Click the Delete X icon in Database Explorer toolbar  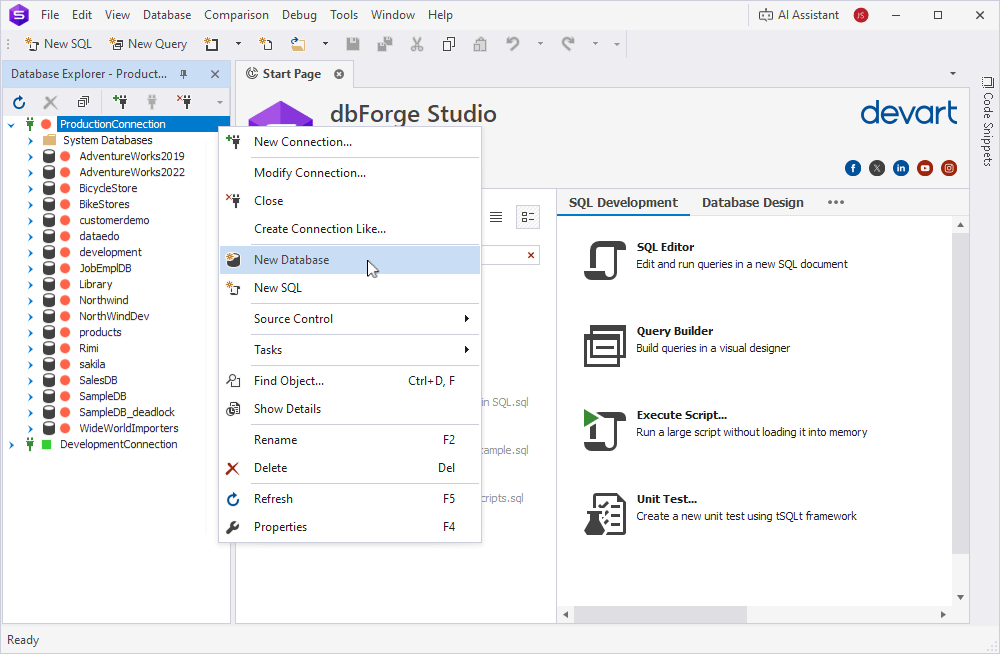pyautogui.click(x=50, y=102)
